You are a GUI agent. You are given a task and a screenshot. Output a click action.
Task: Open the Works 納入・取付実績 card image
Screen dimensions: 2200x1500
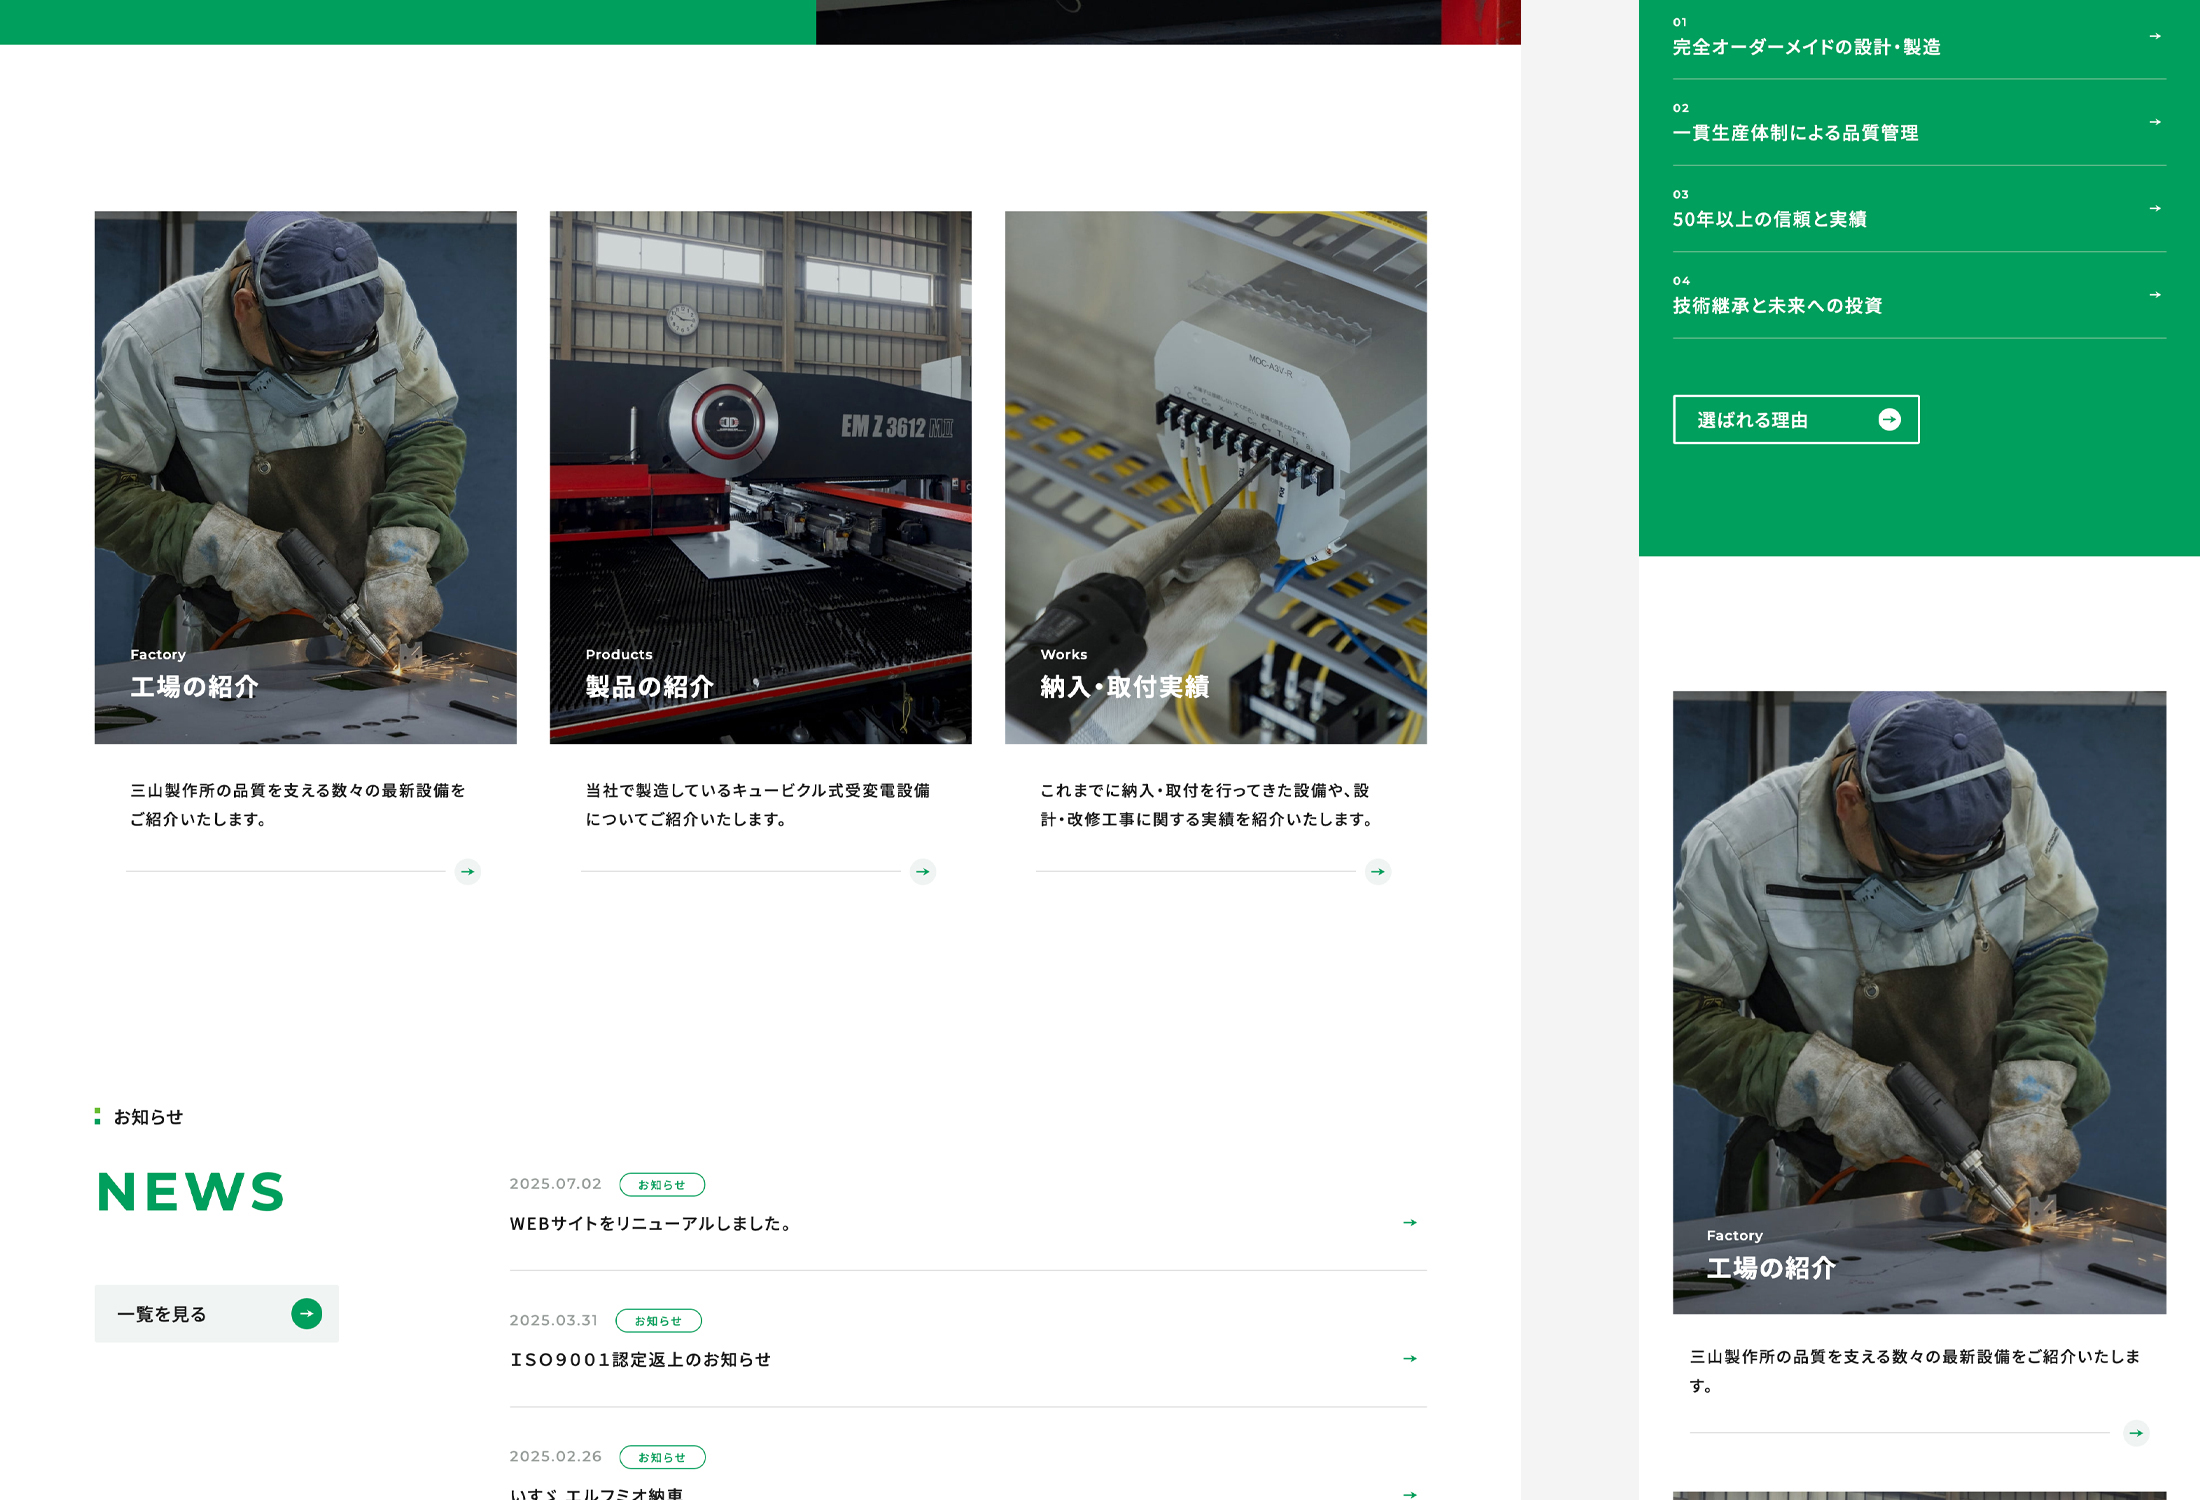(1215, 477)
